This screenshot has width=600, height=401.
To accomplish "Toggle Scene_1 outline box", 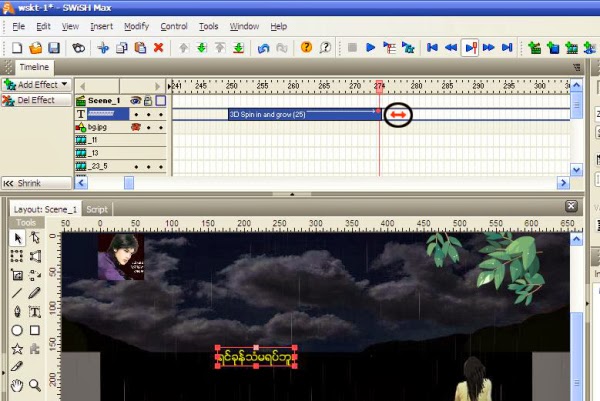I will (x=161, y=101).
